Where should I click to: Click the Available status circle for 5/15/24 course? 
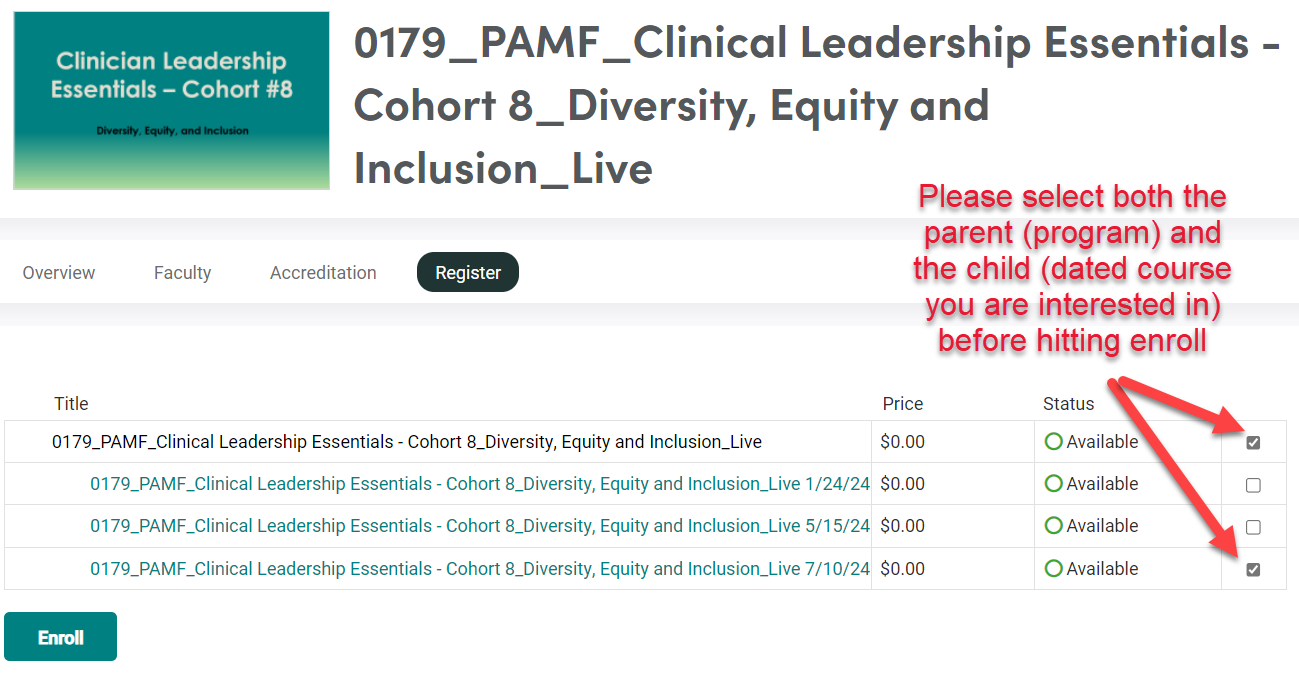pyautogui.click(x=1053, y=526)
